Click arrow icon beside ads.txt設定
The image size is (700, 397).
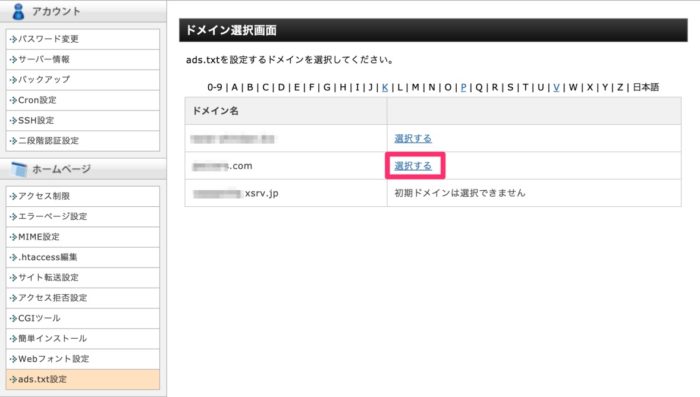pos(13,379)
